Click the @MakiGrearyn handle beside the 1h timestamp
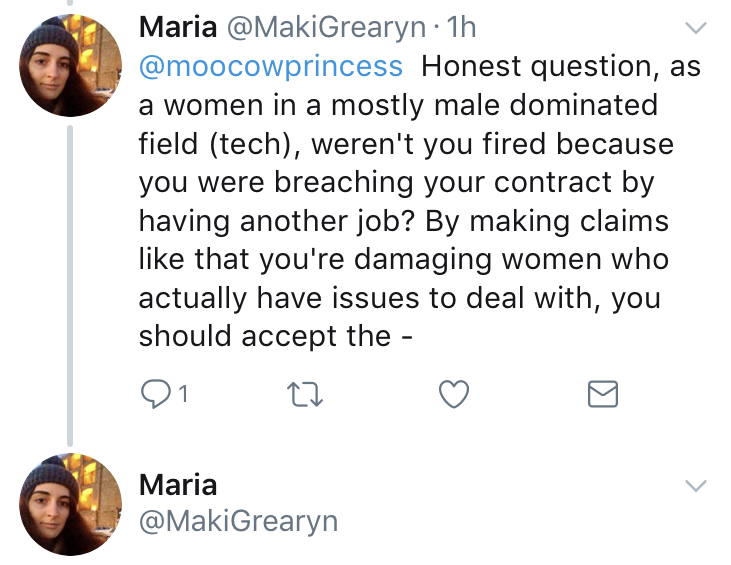This screenshot has height=565, width=731. coord(326,28)
